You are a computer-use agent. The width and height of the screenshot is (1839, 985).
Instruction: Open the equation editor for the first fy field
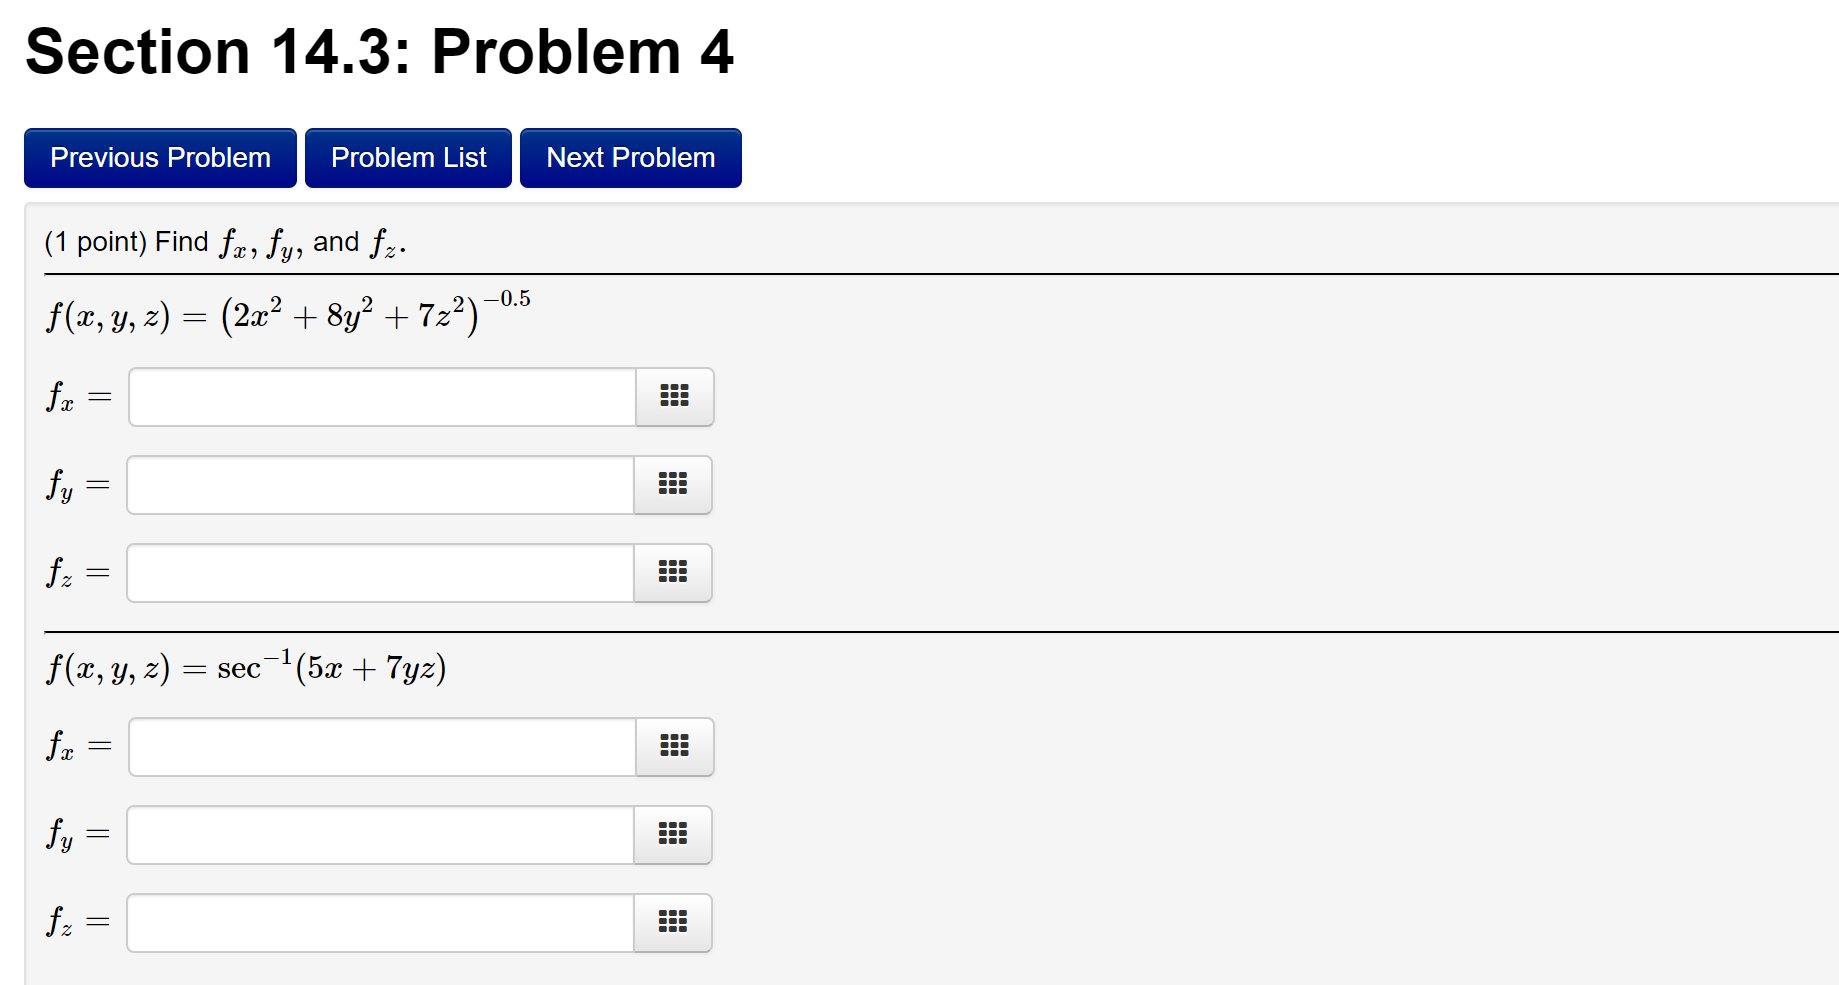[672, 485]
